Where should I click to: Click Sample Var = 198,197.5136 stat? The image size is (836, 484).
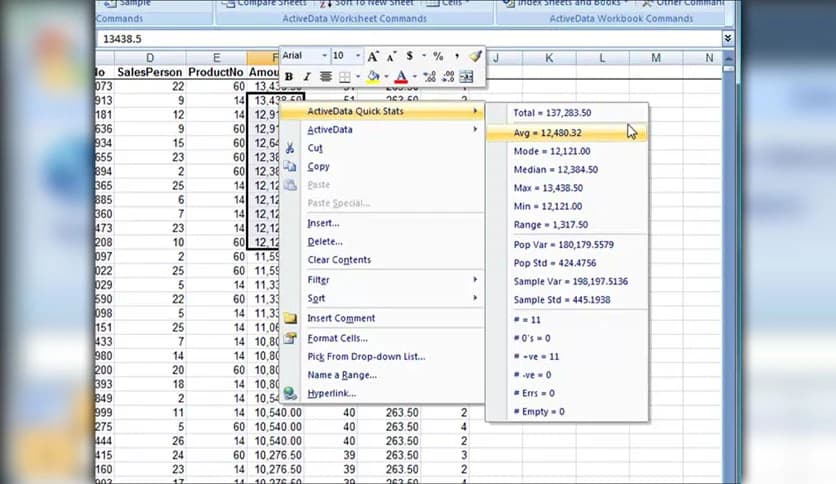[567, 281]
